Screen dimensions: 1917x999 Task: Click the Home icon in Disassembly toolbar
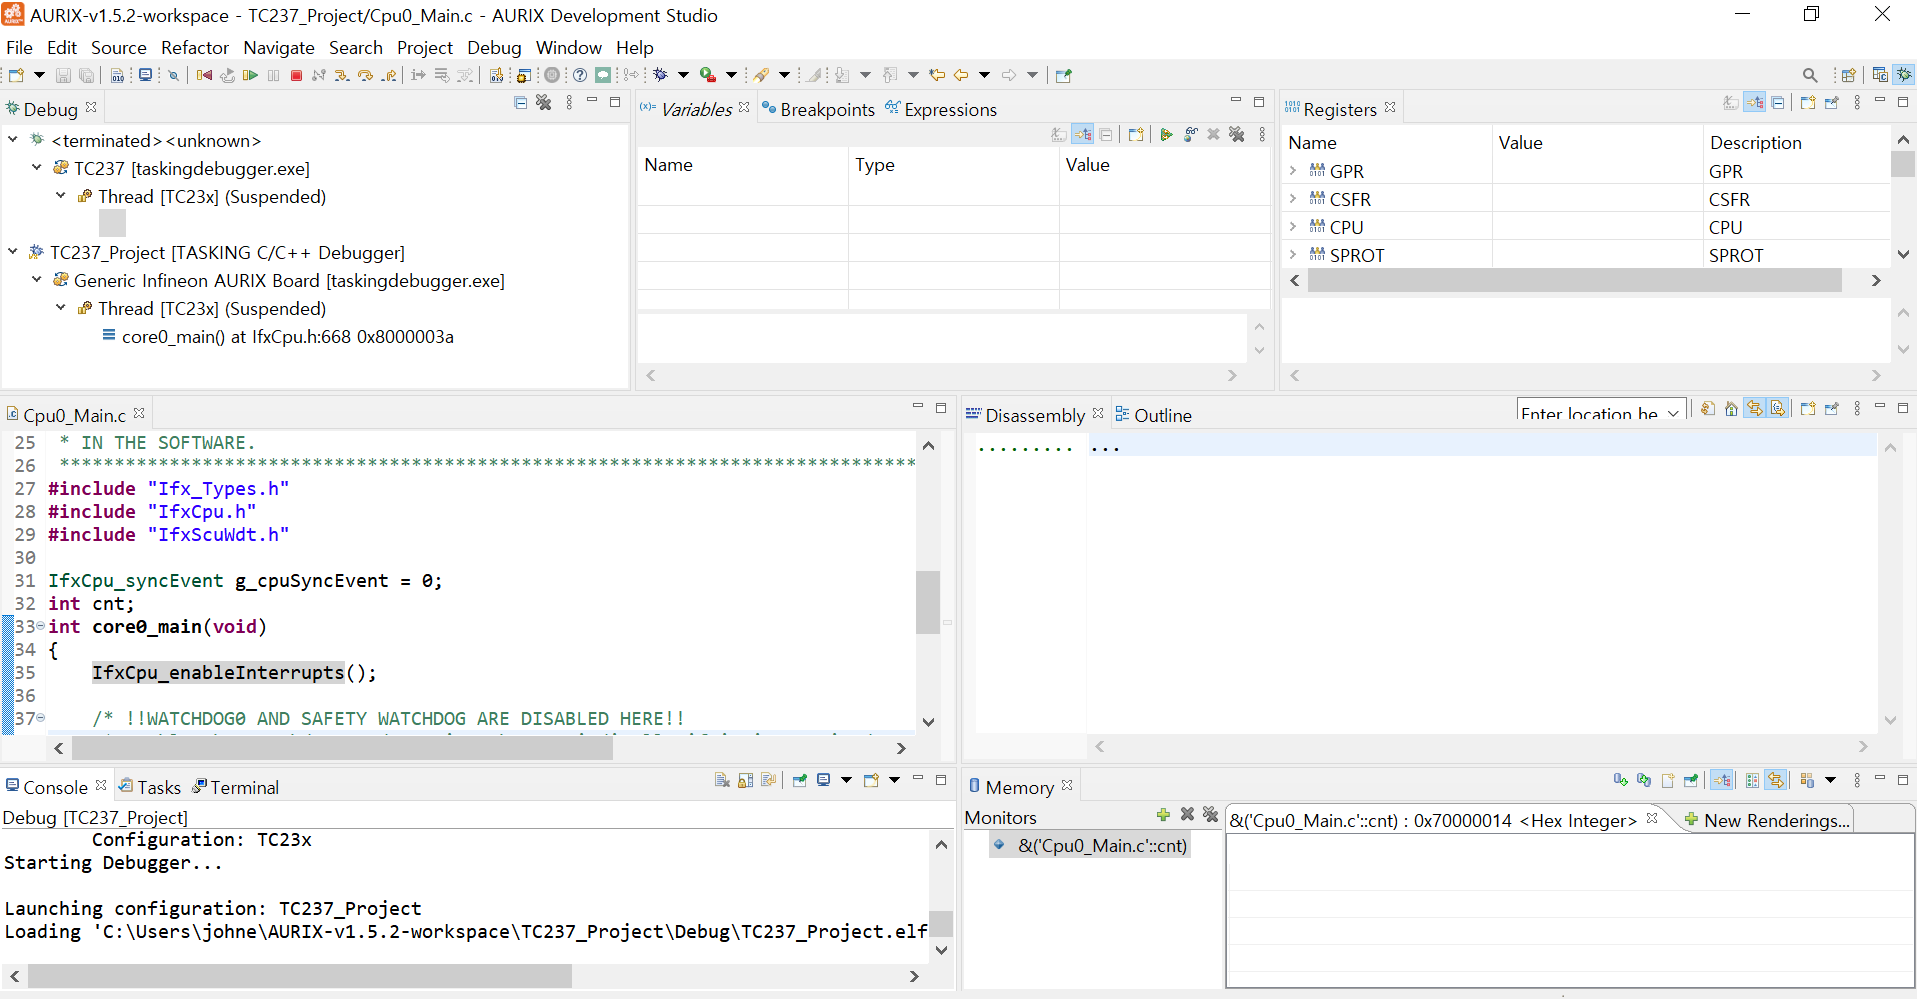point(1731,409)
